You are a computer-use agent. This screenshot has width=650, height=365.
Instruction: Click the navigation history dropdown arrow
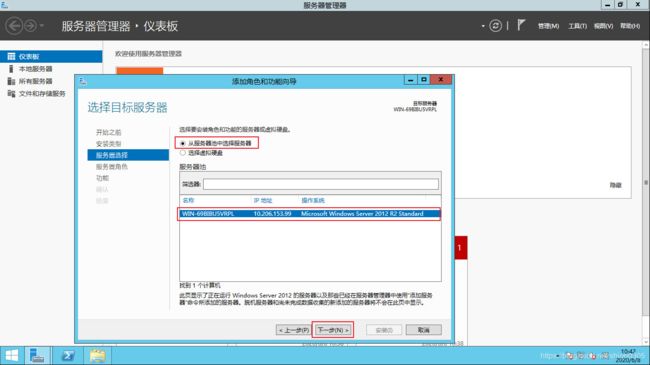coord(42,26)
